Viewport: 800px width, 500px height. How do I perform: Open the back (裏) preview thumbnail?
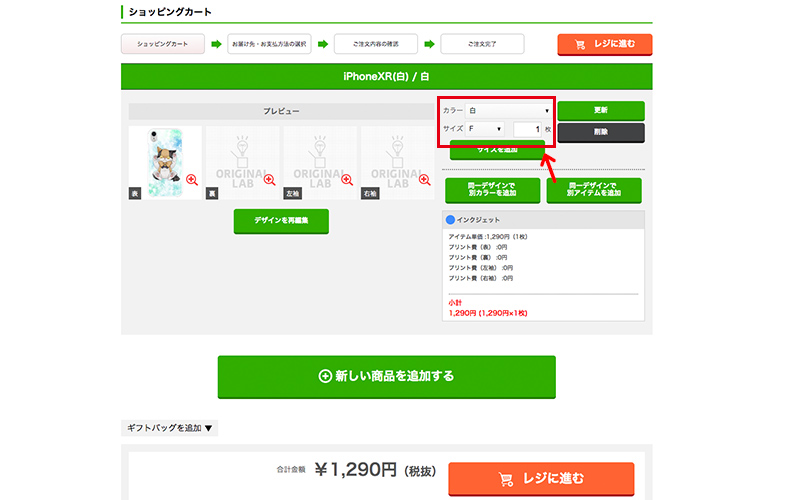pos(242,163)
